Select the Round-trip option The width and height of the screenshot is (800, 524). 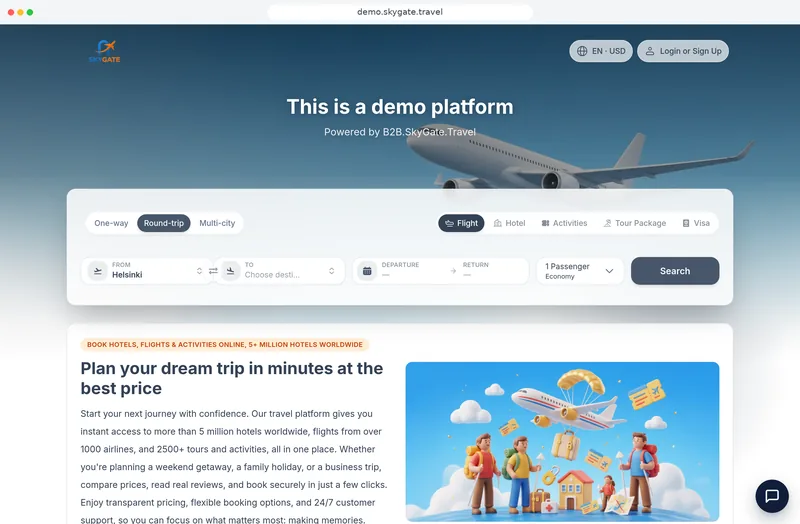tap(164, 223)
